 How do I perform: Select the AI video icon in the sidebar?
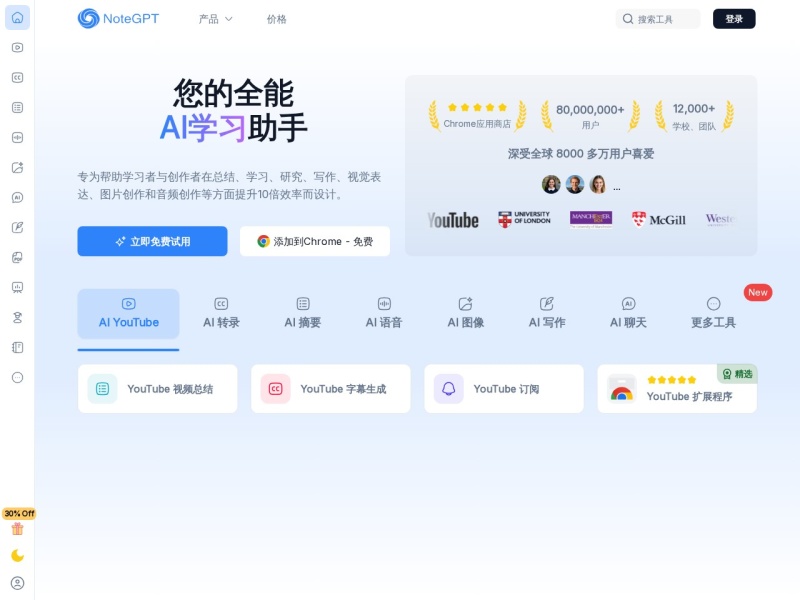[16, 46]
